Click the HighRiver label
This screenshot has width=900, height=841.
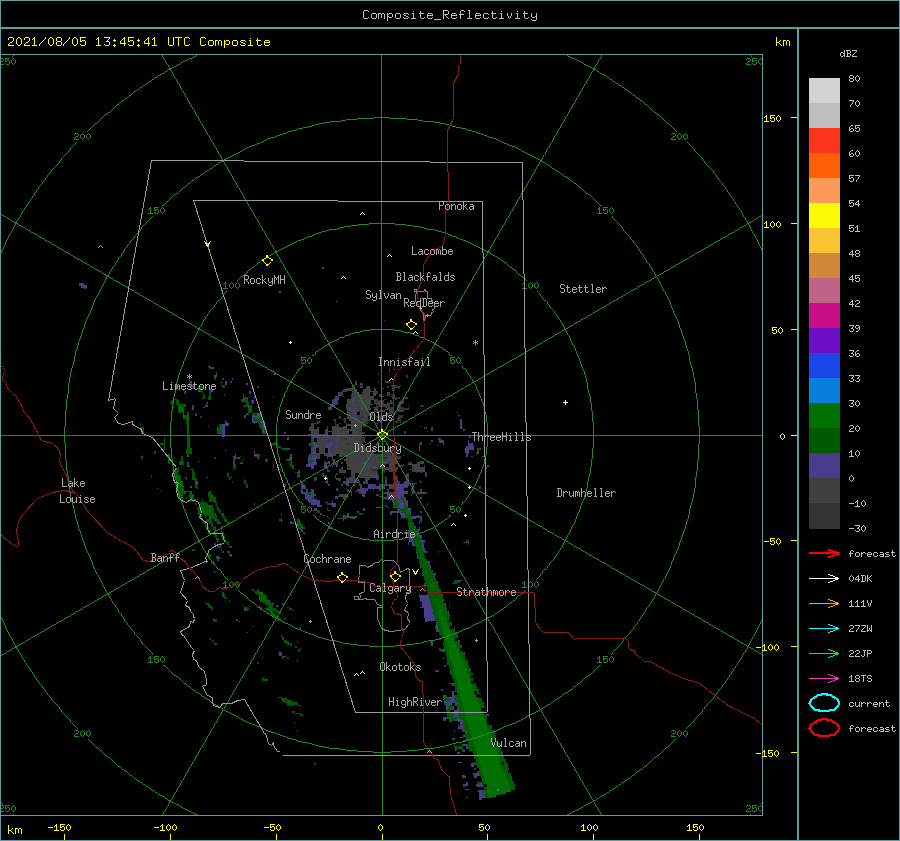415,702
